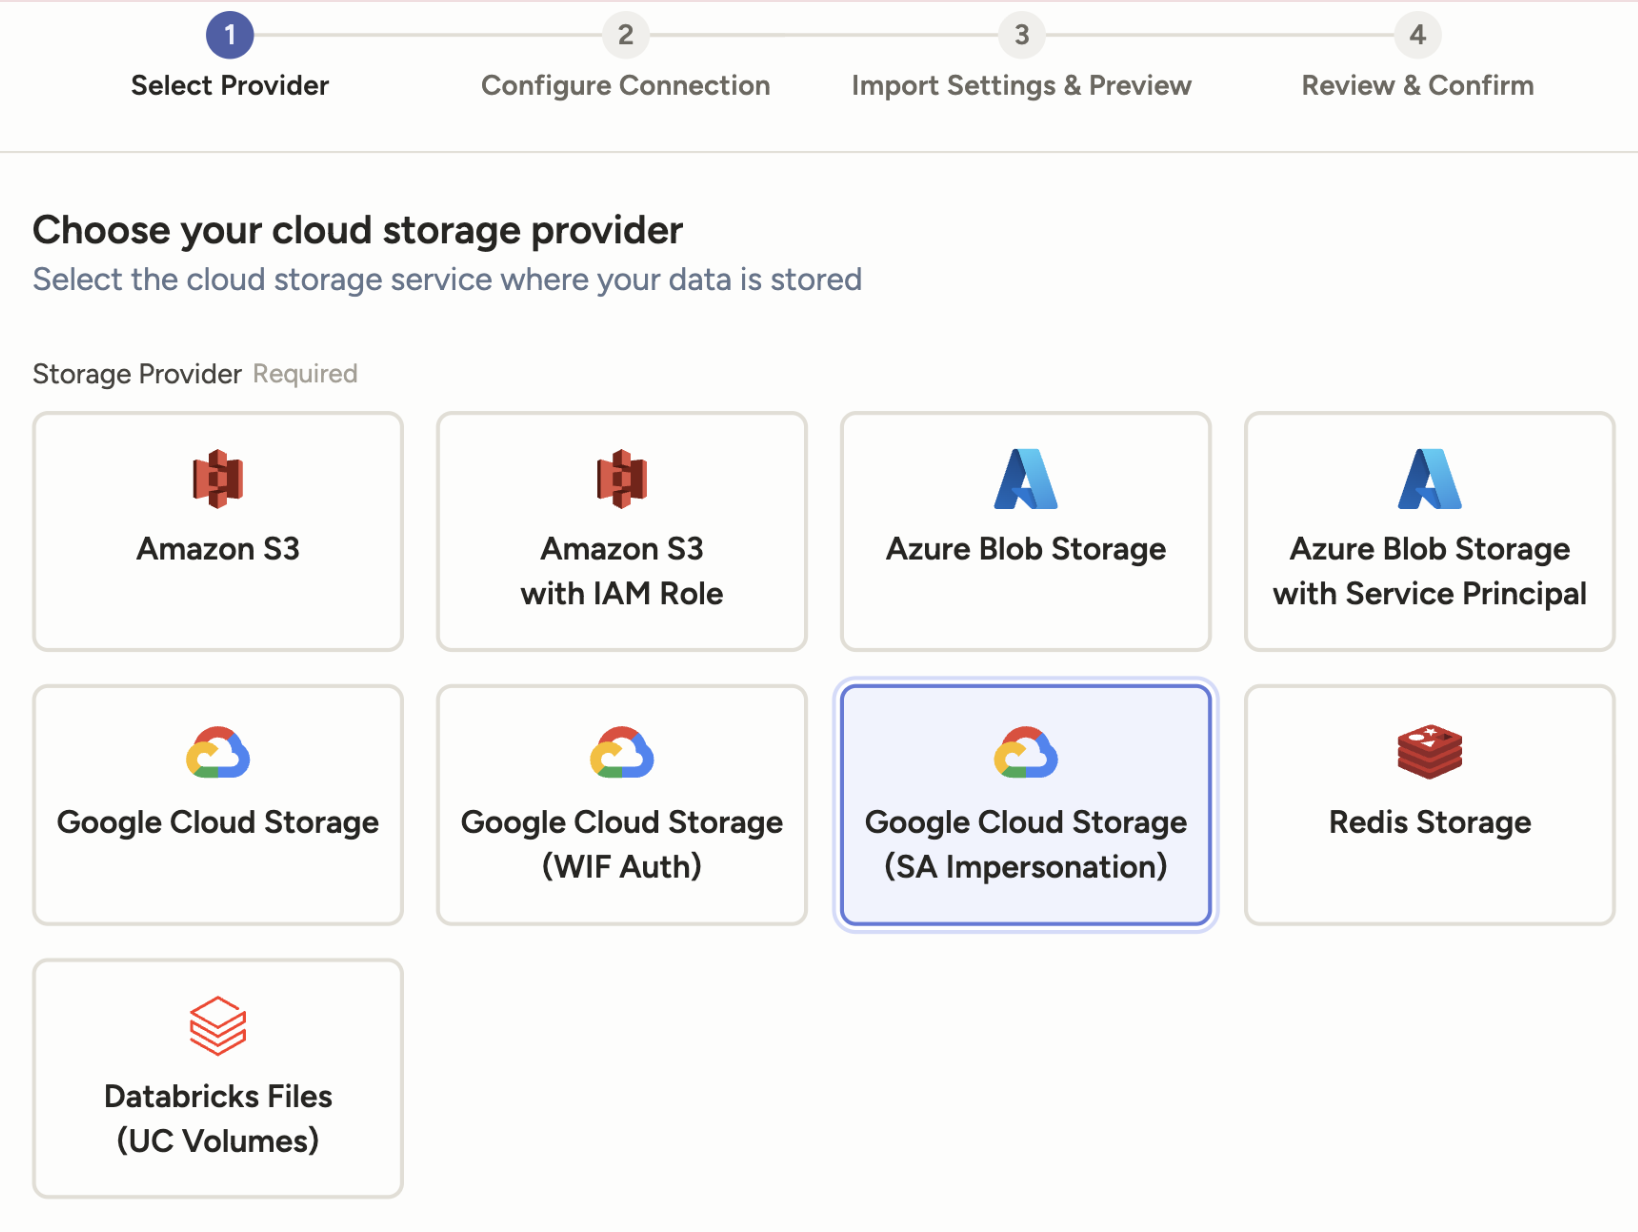Click the Azure logo on the plain Azure Blob Storage card
This screenshot has height=1232, width=1638.
tap(1026, 479)
